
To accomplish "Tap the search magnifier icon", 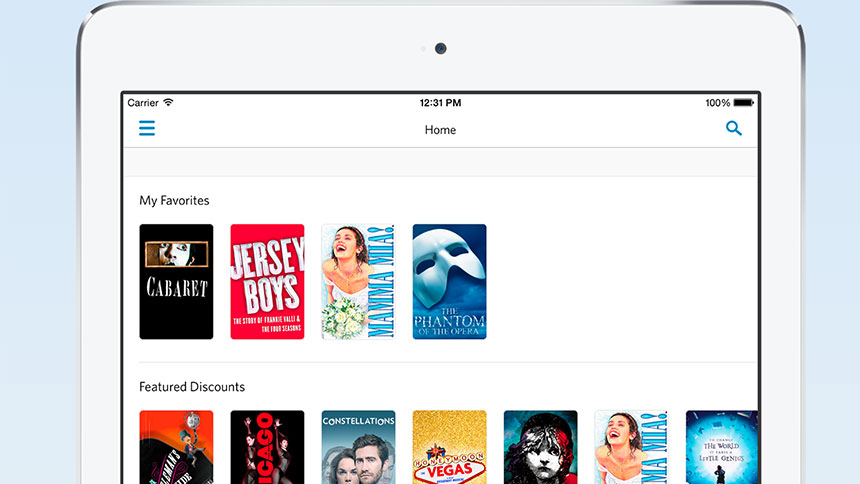I will pos(734,128).
